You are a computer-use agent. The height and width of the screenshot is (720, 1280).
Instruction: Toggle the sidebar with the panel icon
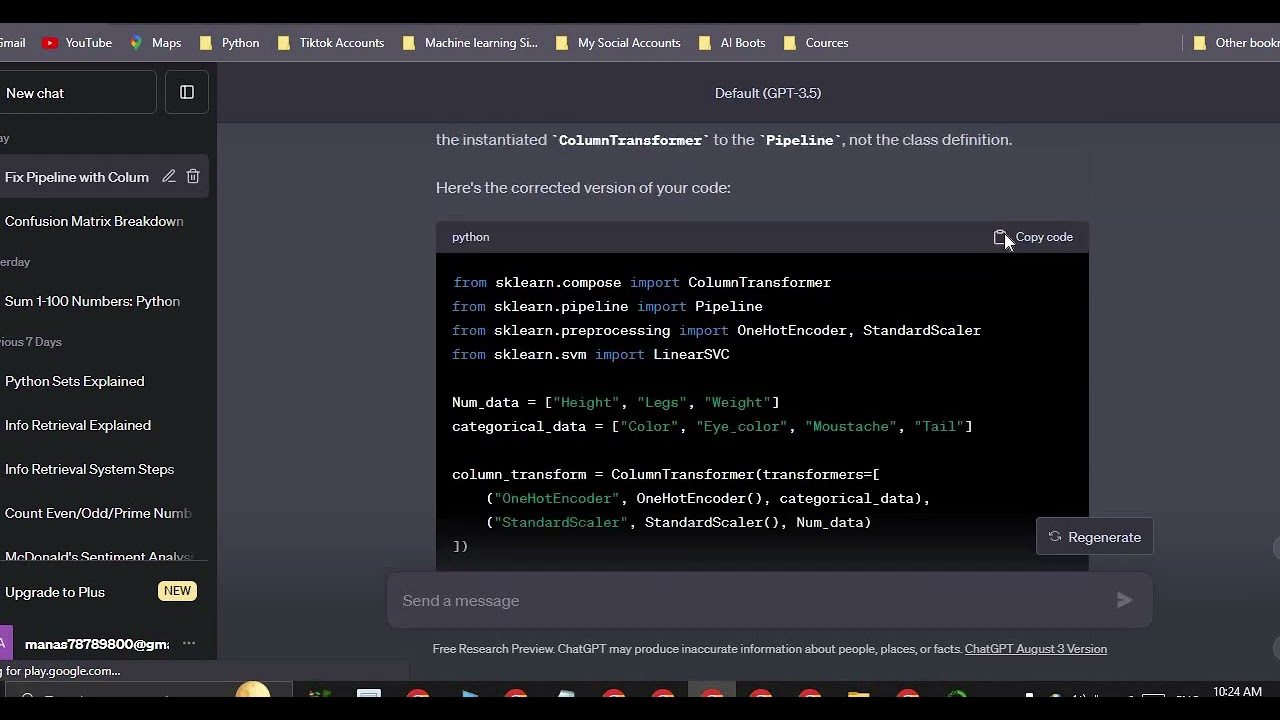(187, 92)
